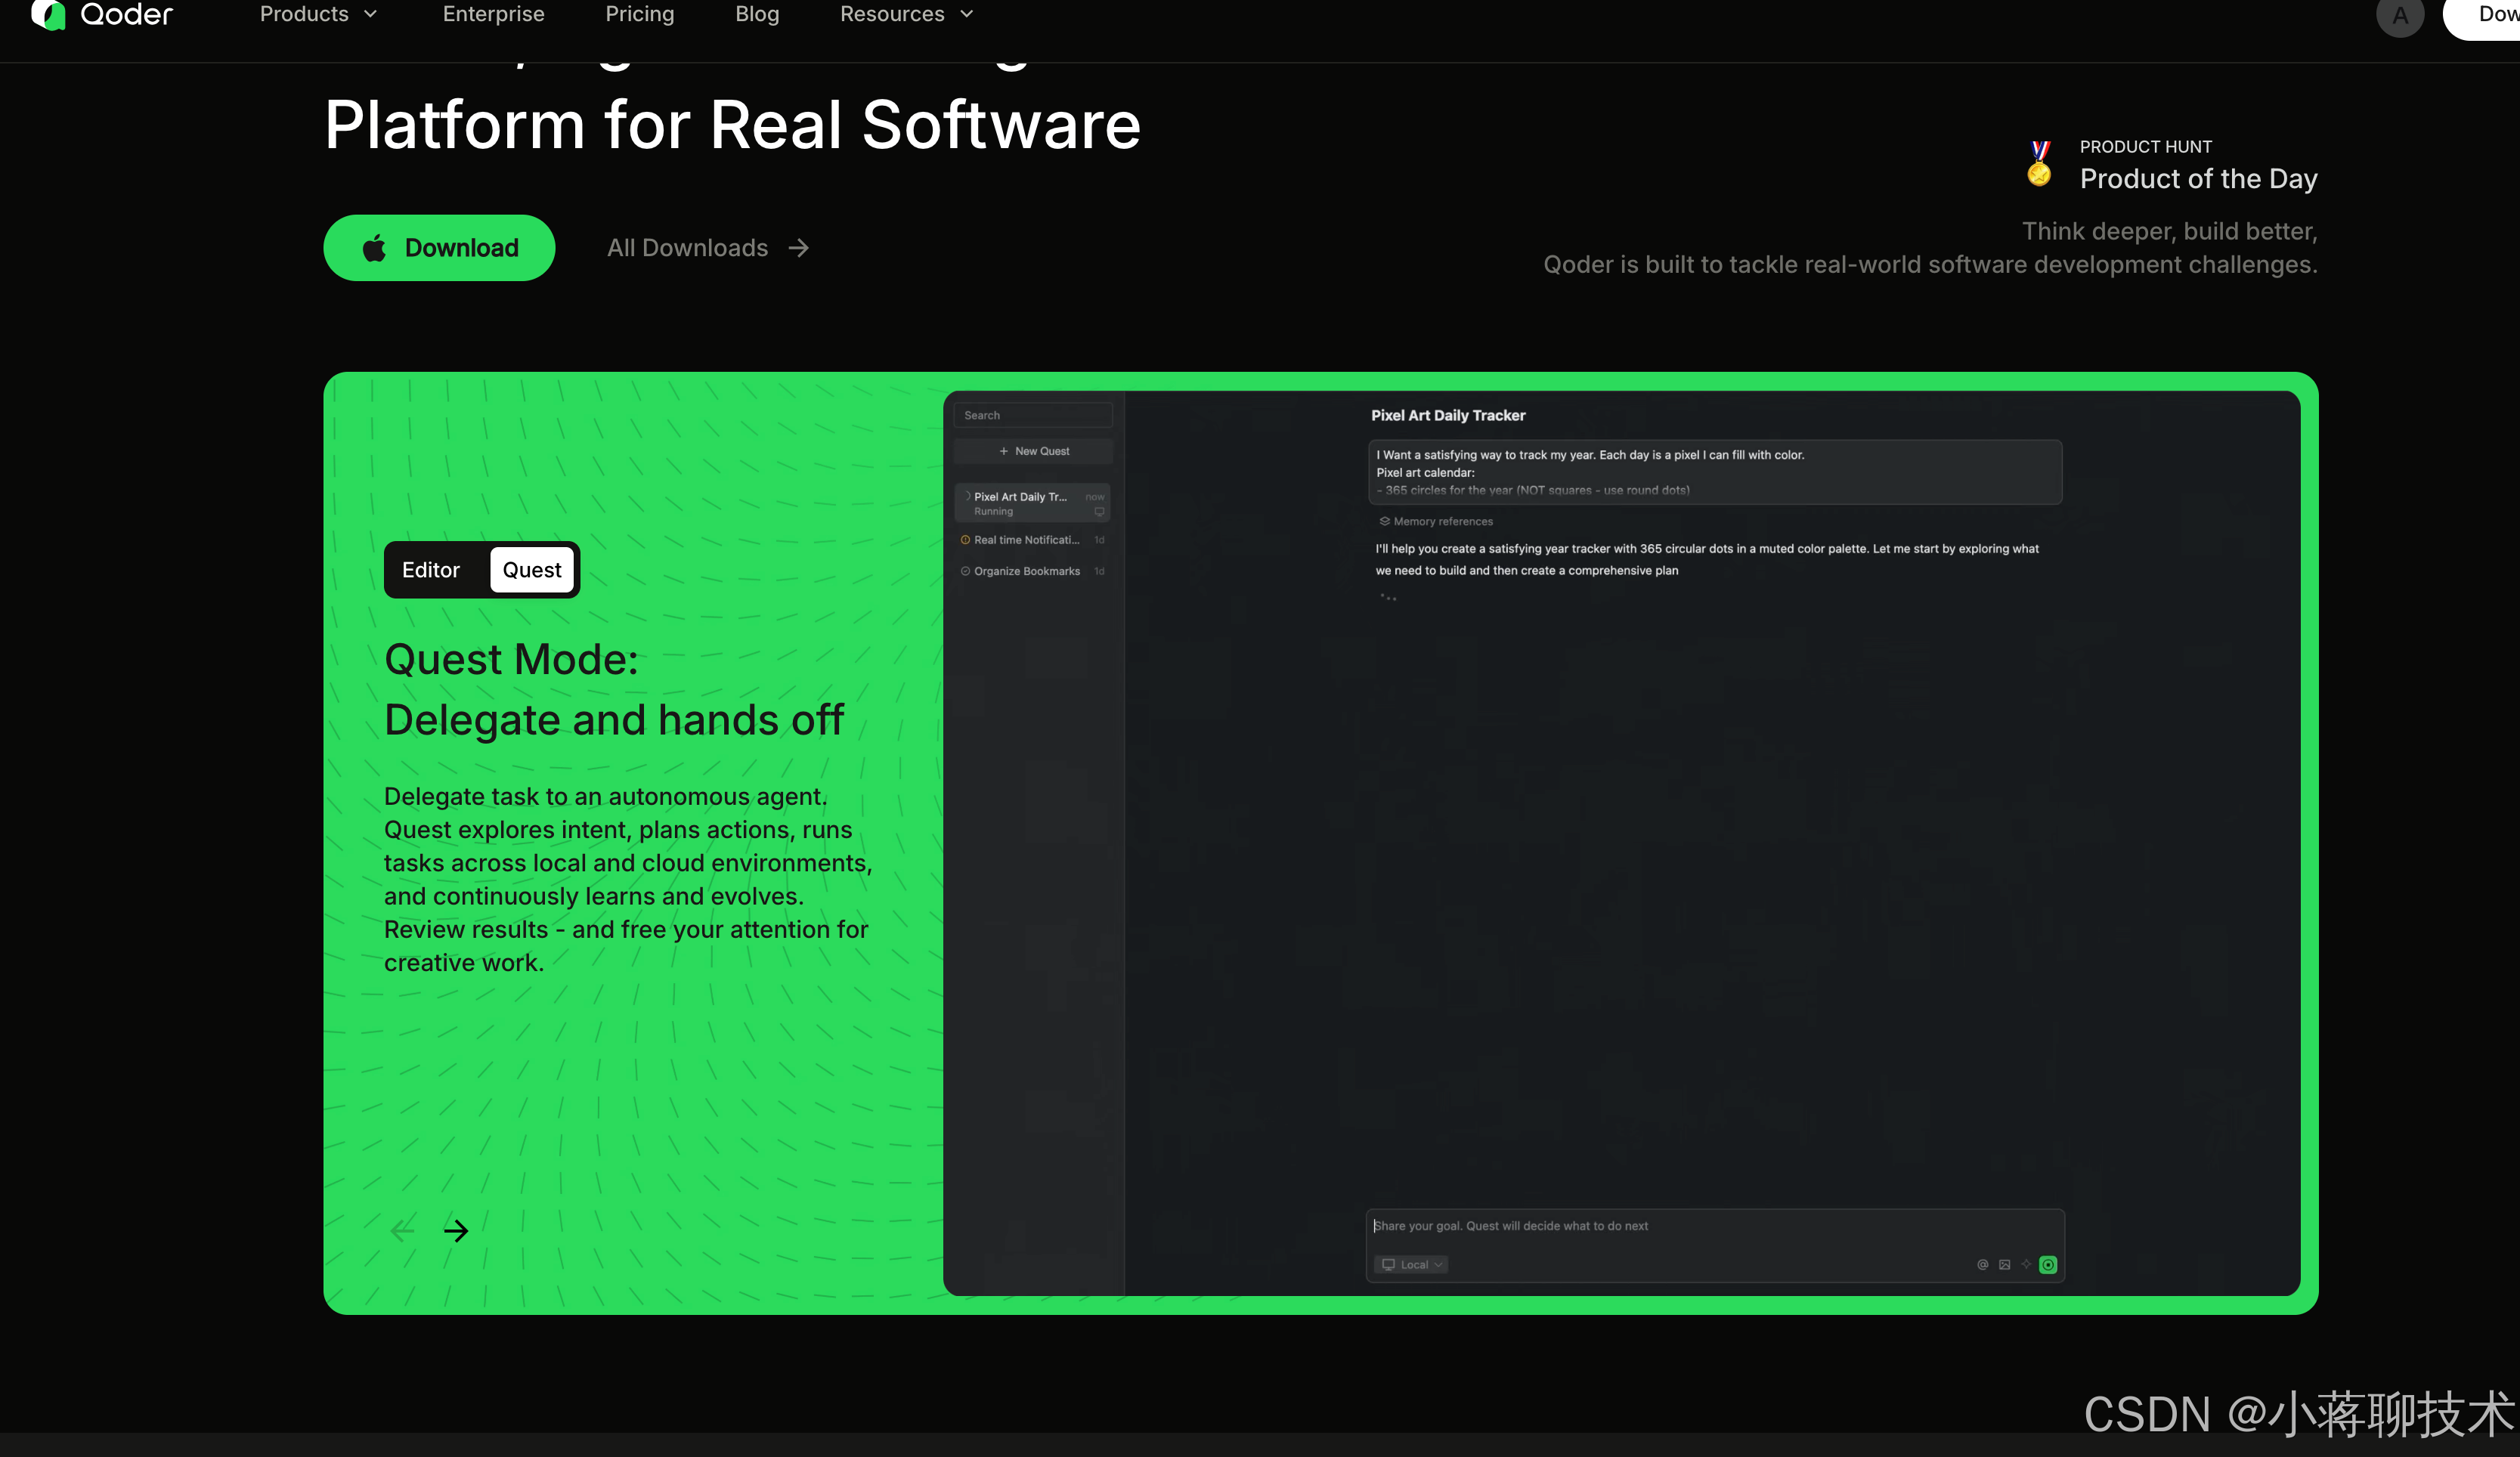Click the @ mention icon in chat
The image size is (2520, 1457).
tap(1982, 1264)
